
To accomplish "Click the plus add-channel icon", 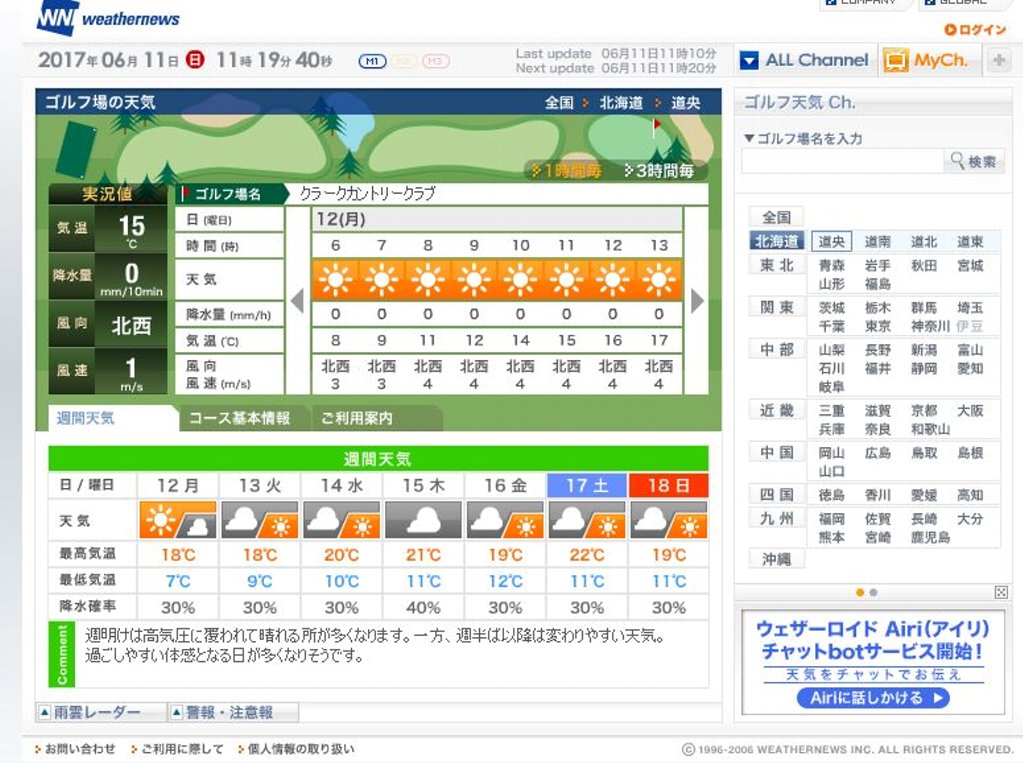I will (998, 61).
